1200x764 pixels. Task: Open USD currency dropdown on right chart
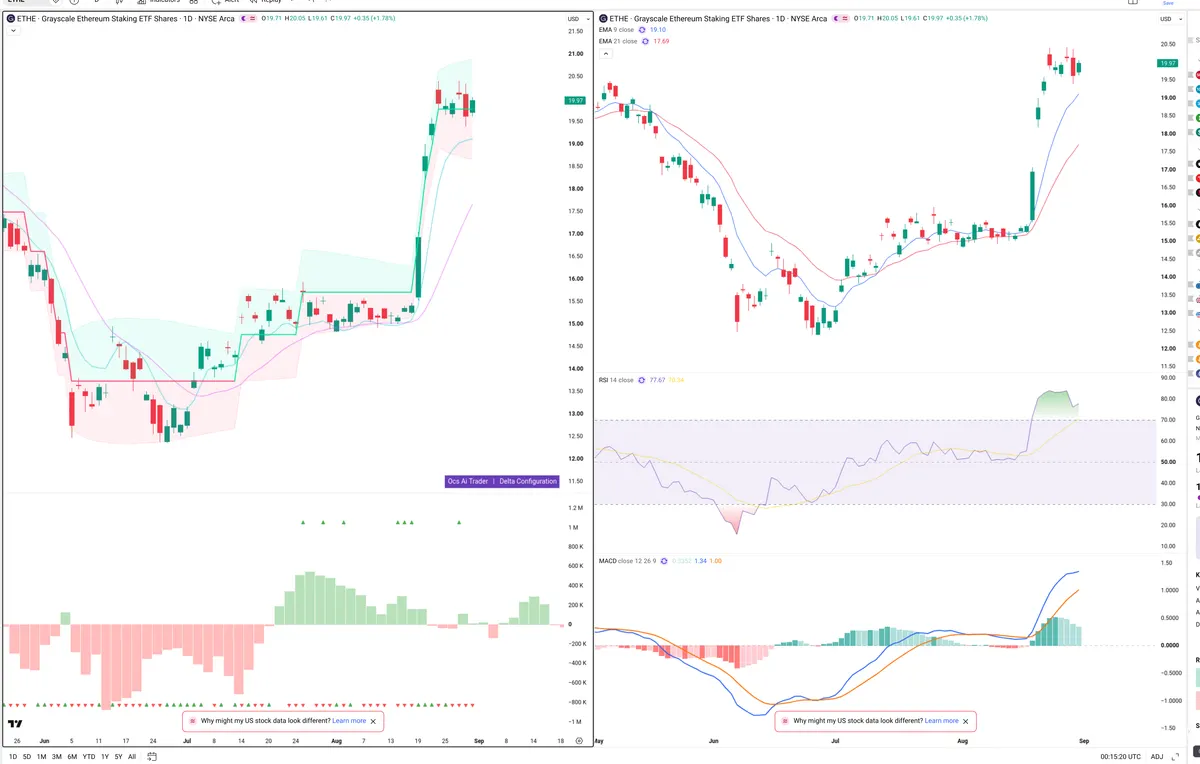tap(1169, 19)
